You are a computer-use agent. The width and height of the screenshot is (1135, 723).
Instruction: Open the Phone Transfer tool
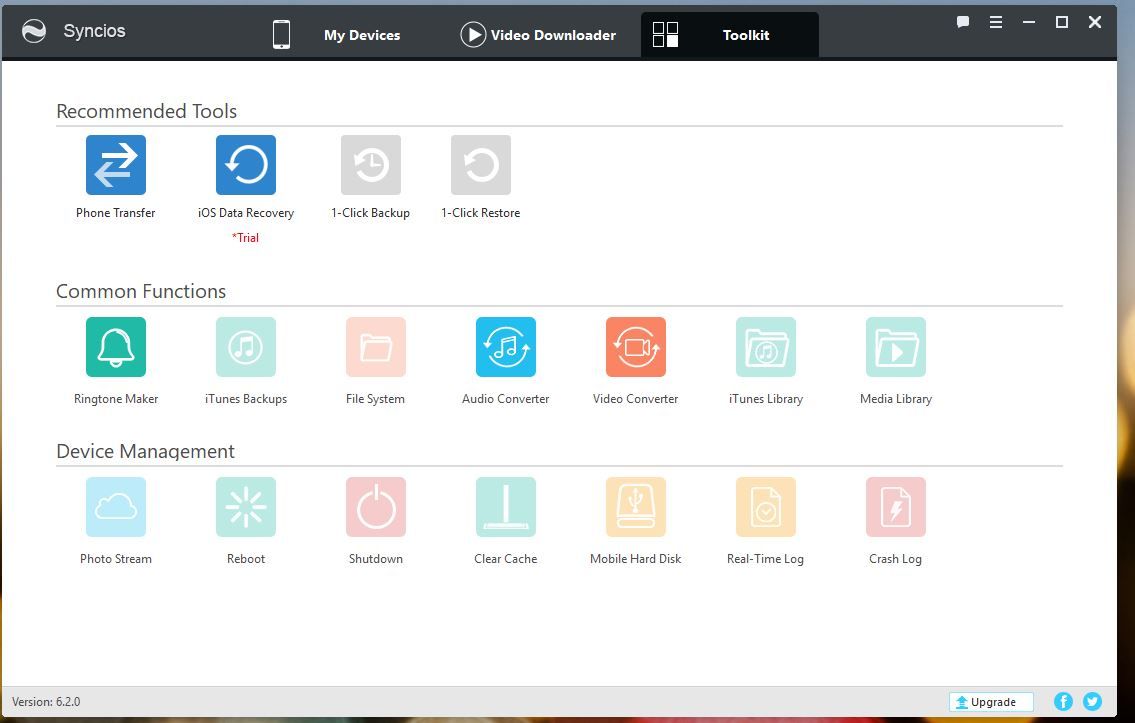click(116, 165)
